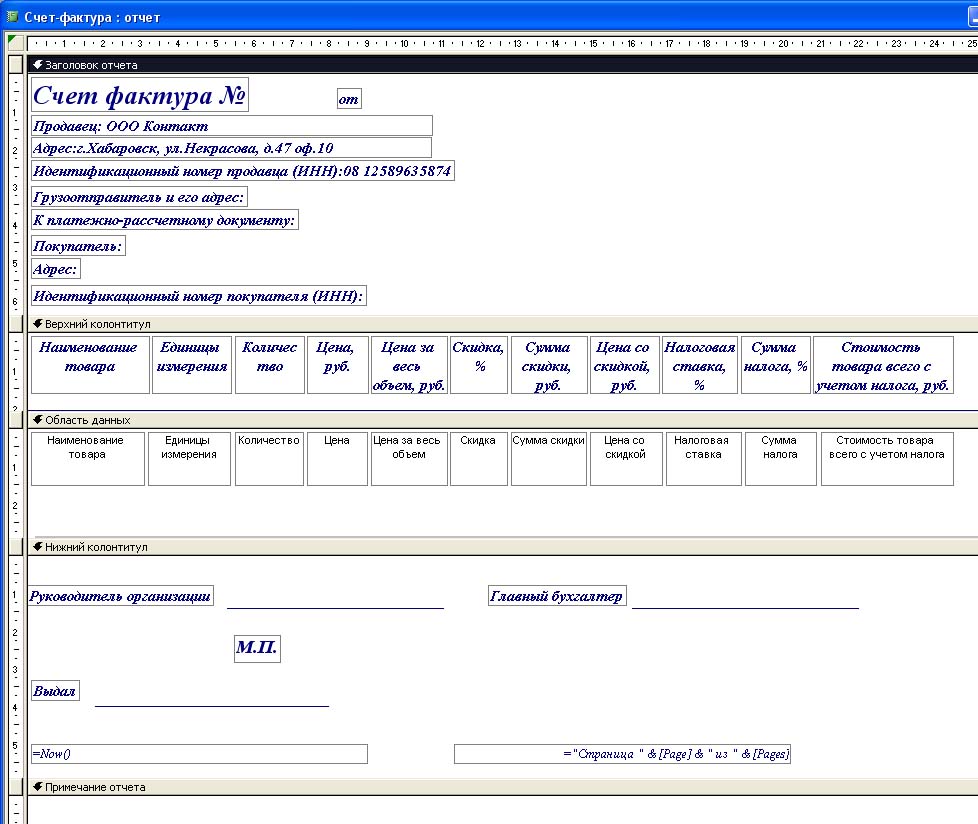Select header label 'Цена со скидкой, руб.'
978x824 pixels.
(x=624, y=365)
